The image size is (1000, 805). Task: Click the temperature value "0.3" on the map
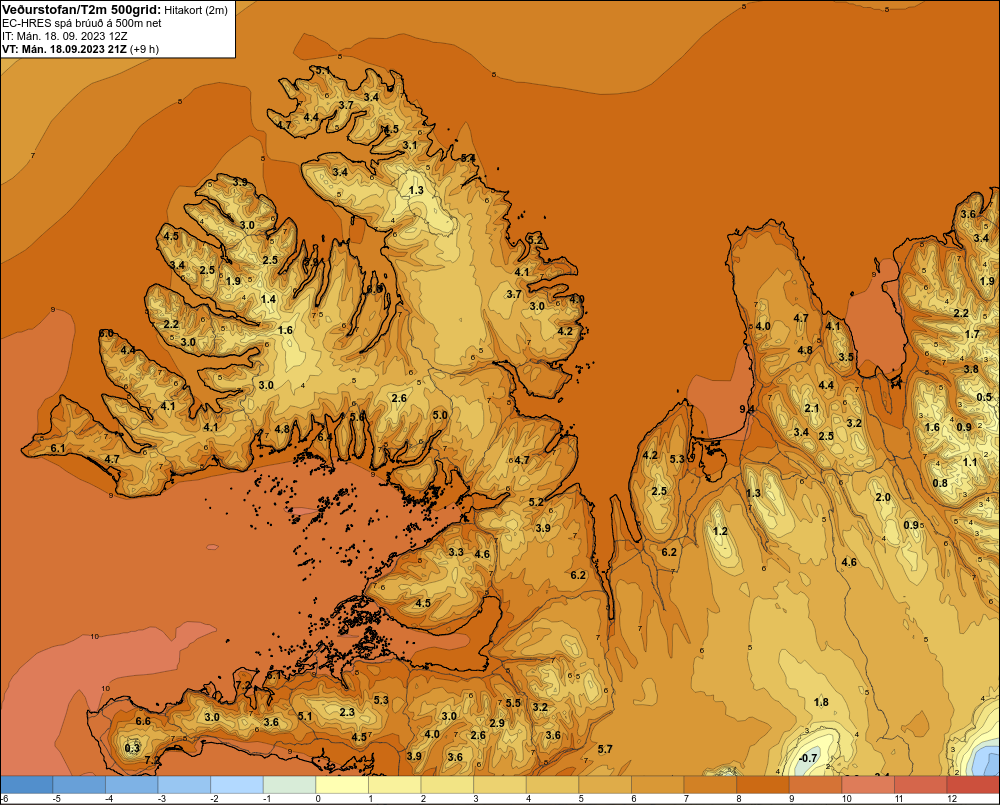[132, 748]
